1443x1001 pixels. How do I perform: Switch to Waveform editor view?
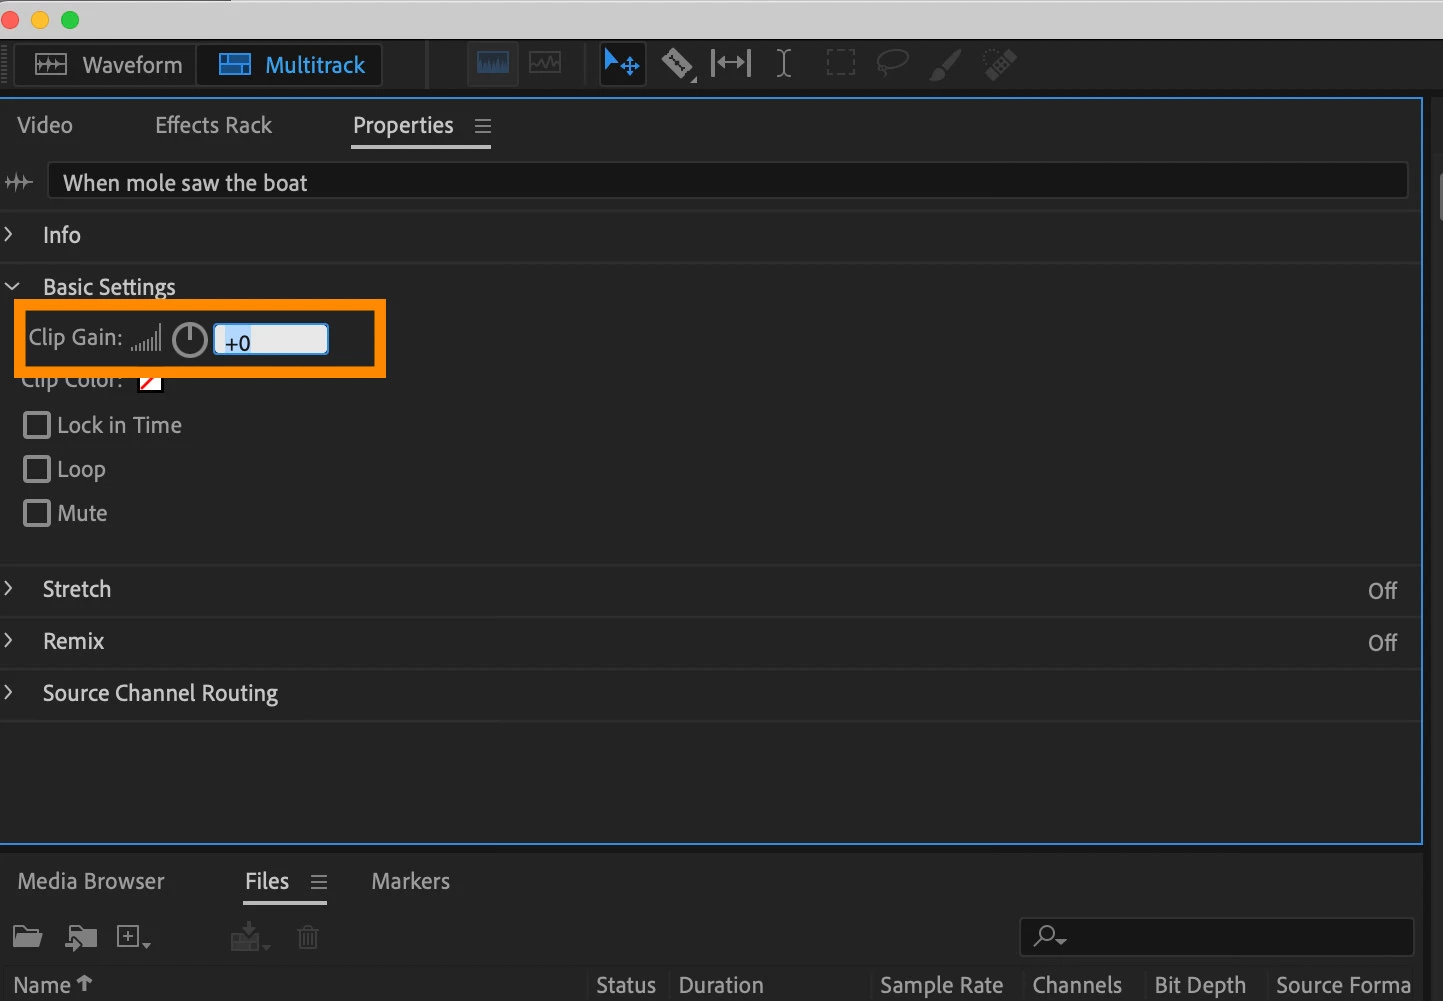click(x=107, y=65)
